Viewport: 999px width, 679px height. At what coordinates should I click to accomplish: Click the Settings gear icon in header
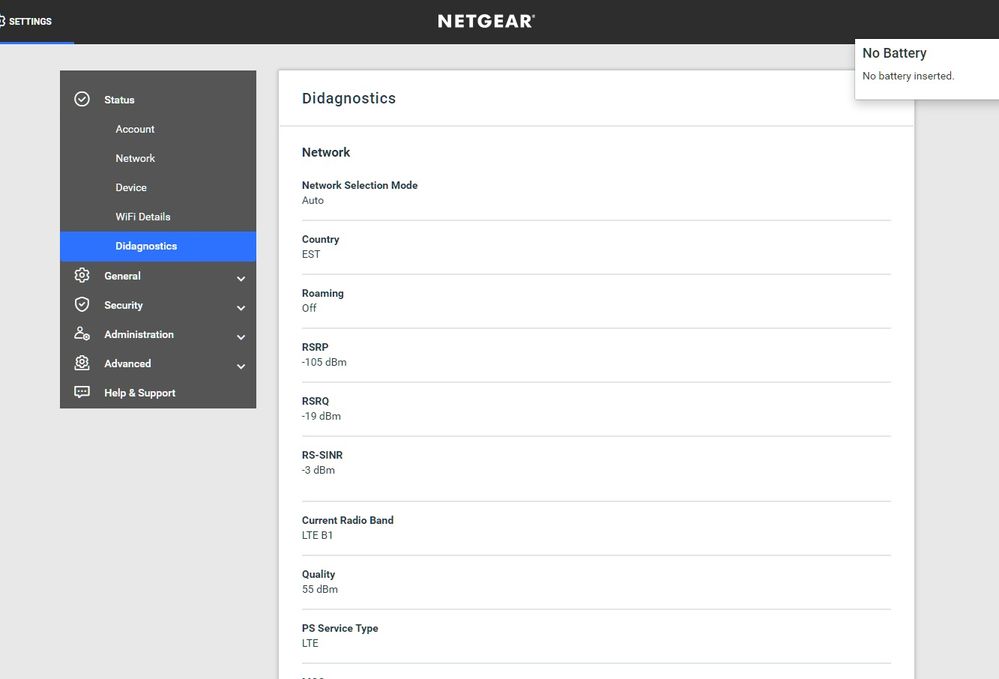[x=2, y=21]
